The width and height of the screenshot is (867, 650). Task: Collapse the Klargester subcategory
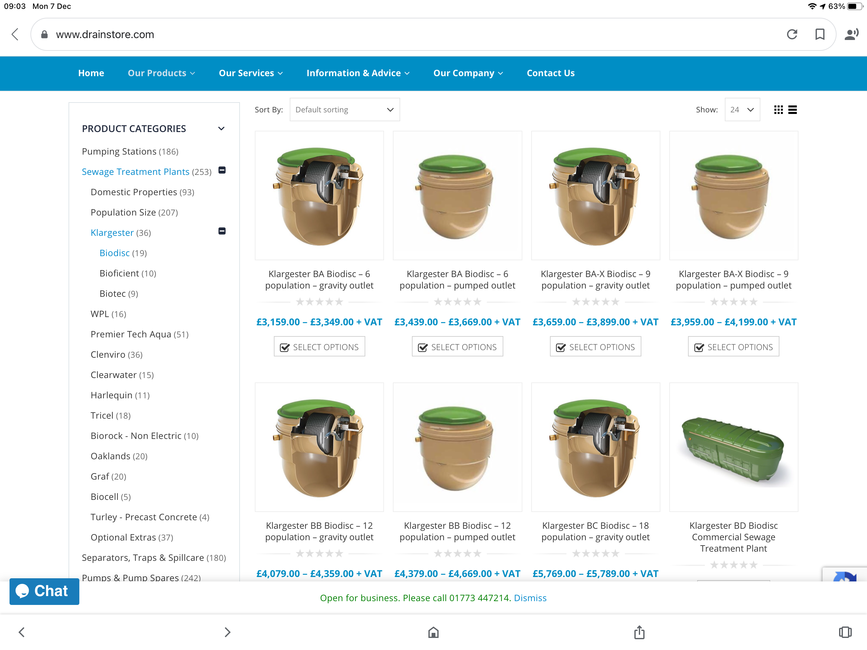222,231
